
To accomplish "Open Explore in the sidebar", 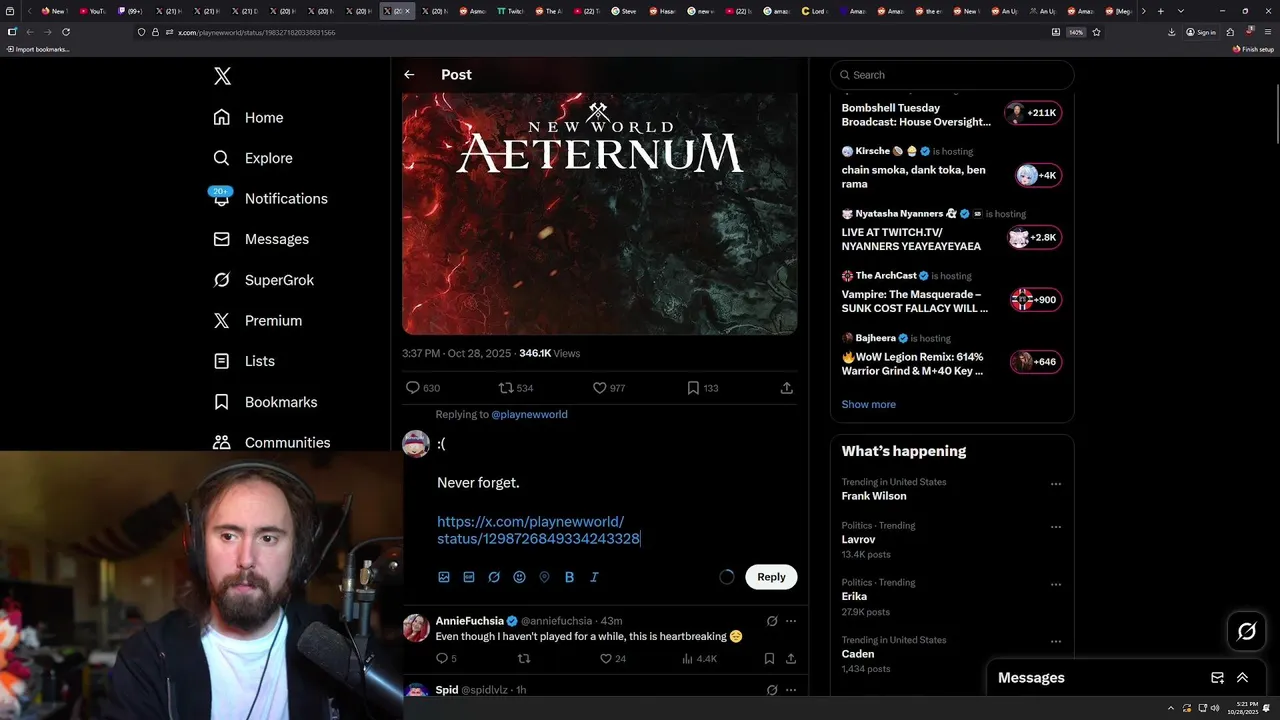I will 253,158.
